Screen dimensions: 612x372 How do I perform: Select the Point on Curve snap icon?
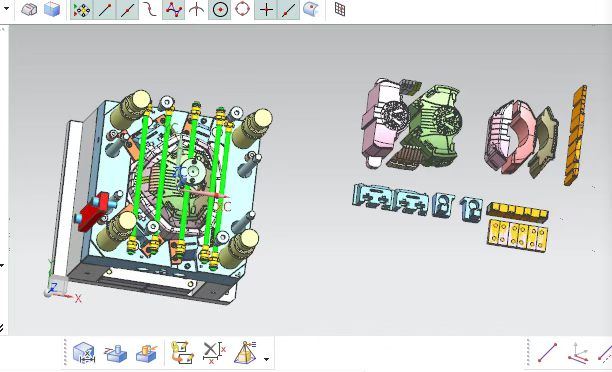pos(288,10)
